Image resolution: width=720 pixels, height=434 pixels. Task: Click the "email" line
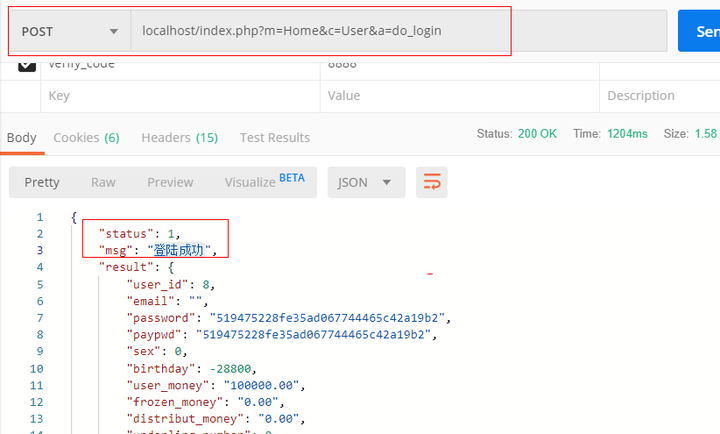pyautogui.click(x=167, y=301)
